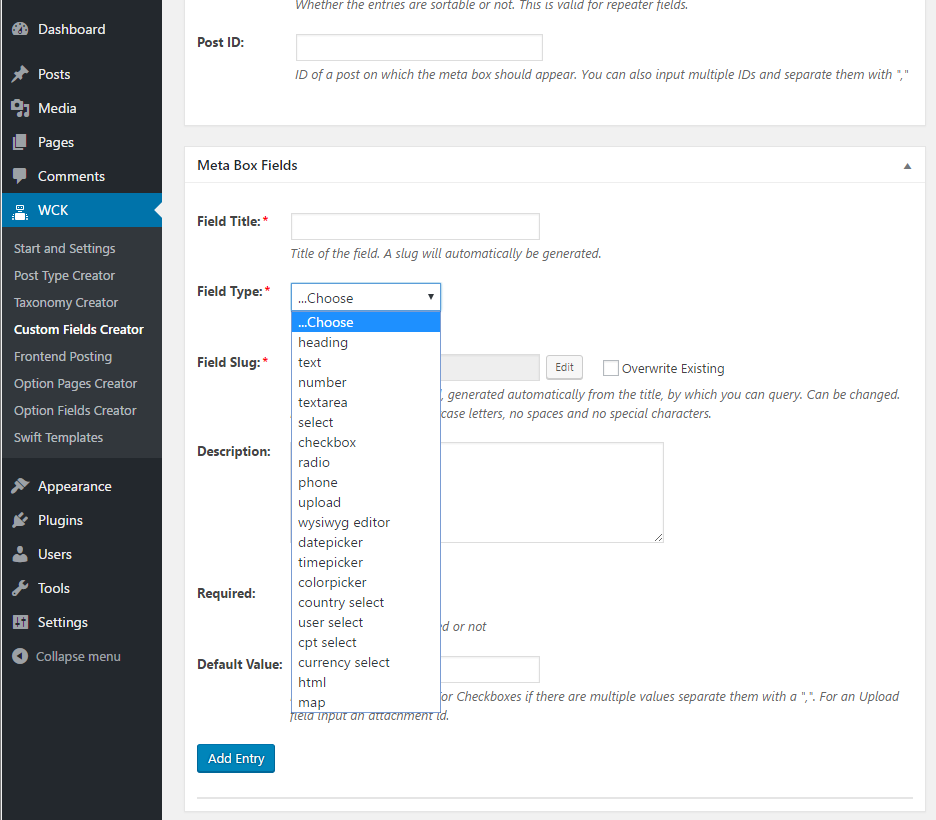The height and width of the screenshot is (820, 936).
Task: Focus the Field Title input field
Action: (415, 226)
